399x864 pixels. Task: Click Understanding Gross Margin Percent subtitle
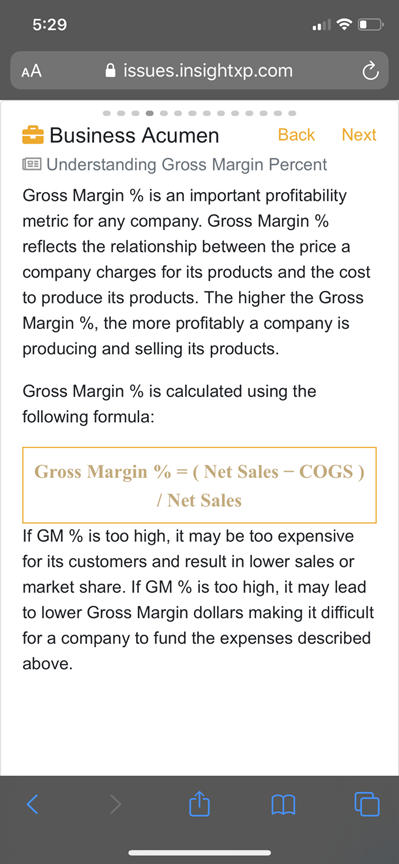coord(187,164)
